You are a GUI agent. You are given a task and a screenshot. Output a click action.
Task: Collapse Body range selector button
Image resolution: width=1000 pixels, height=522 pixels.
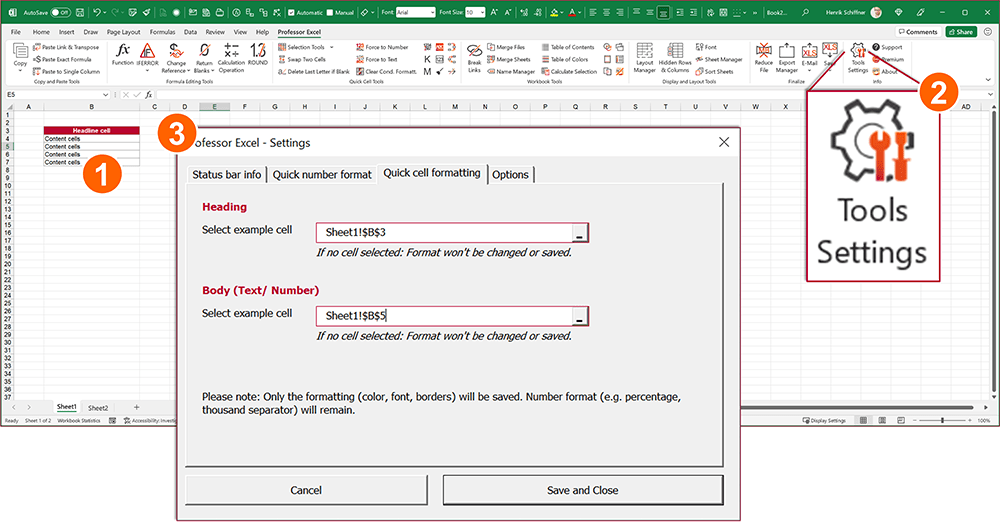point(579,316)
